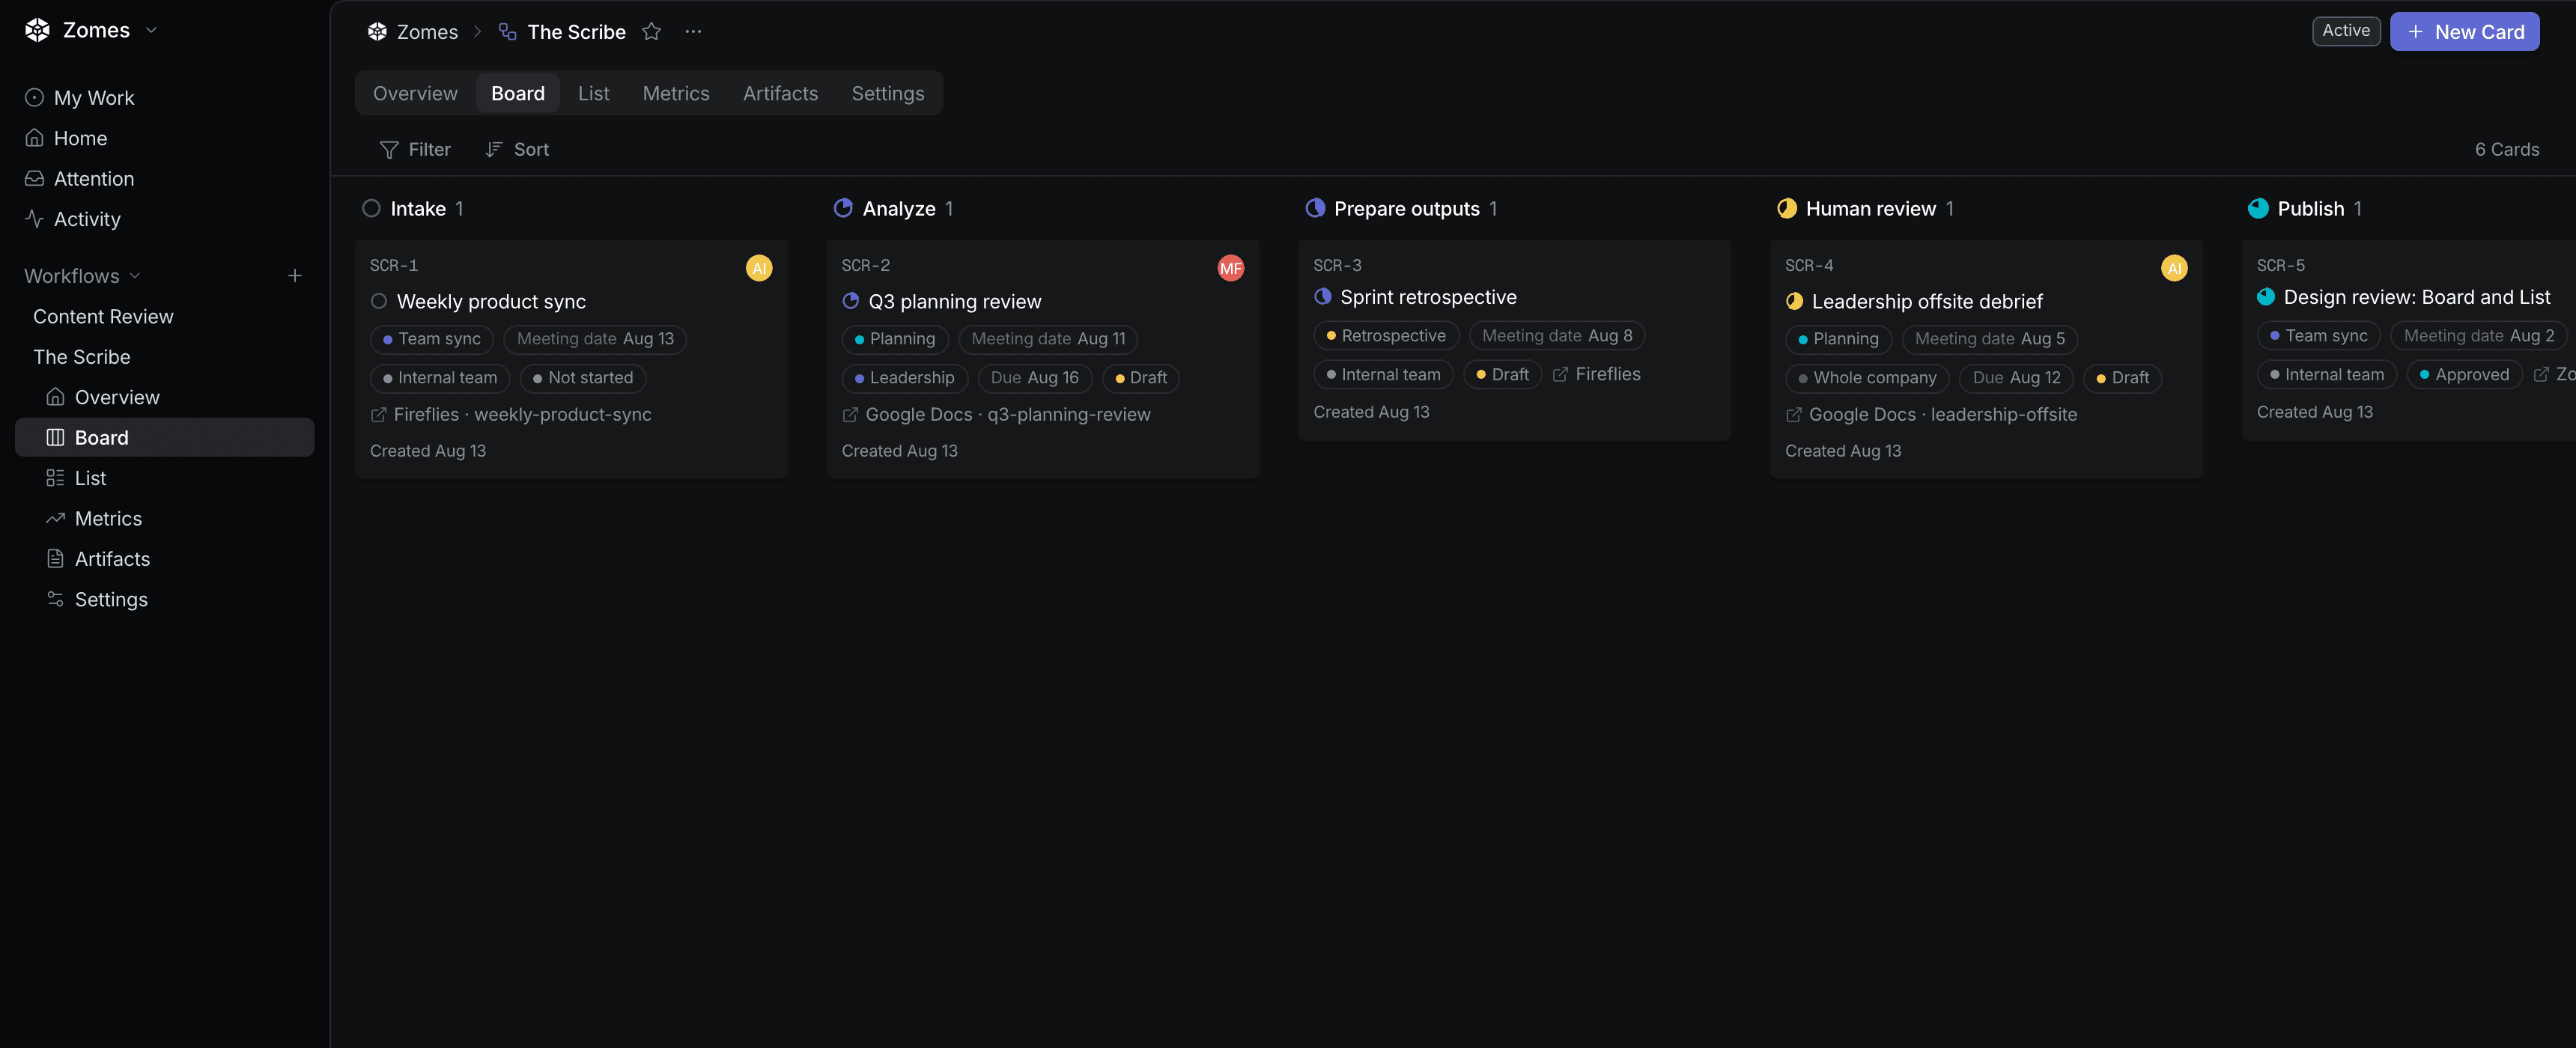This screenshot has height=1048, width=2576.
Task: Click the Retrospective tag on SCR-3
Action: [1386, 336]
